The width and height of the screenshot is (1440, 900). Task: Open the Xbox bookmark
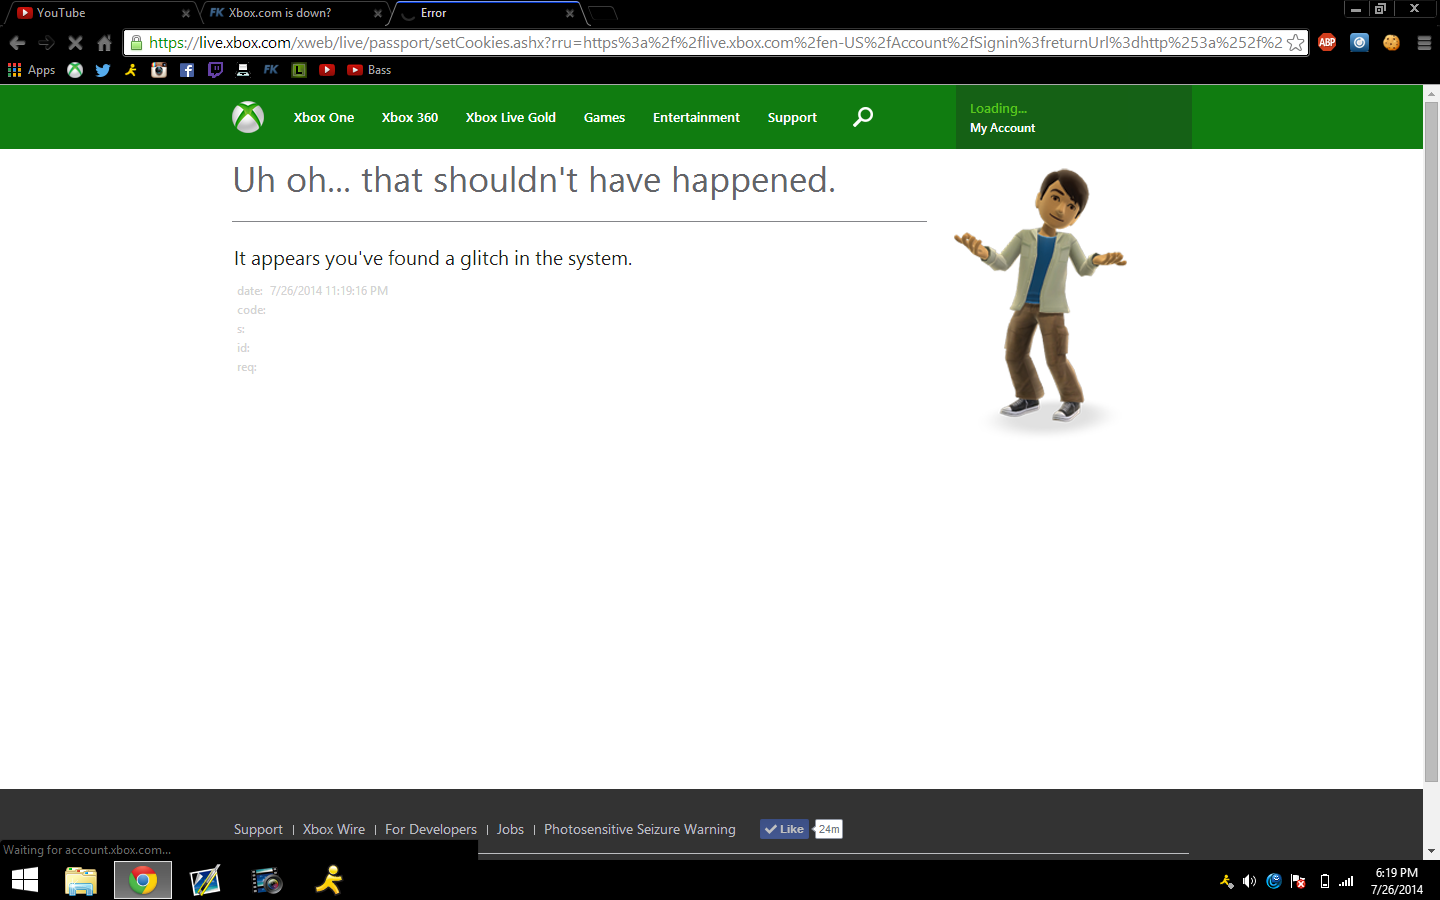click(x=75, y=70)
